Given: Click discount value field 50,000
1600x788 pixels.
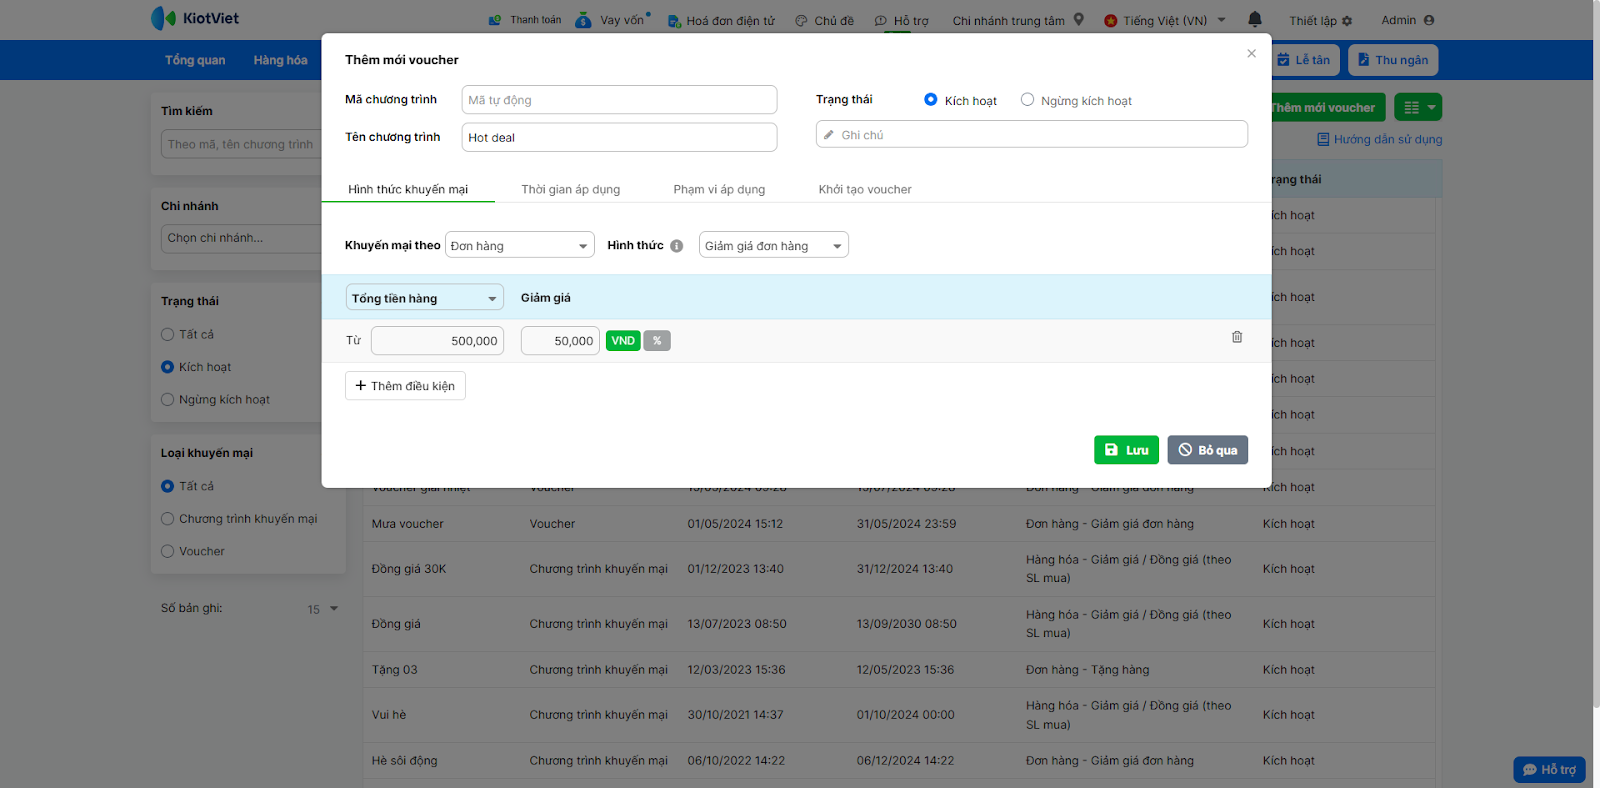Looking at the screenshot, I should click(560, 341).
